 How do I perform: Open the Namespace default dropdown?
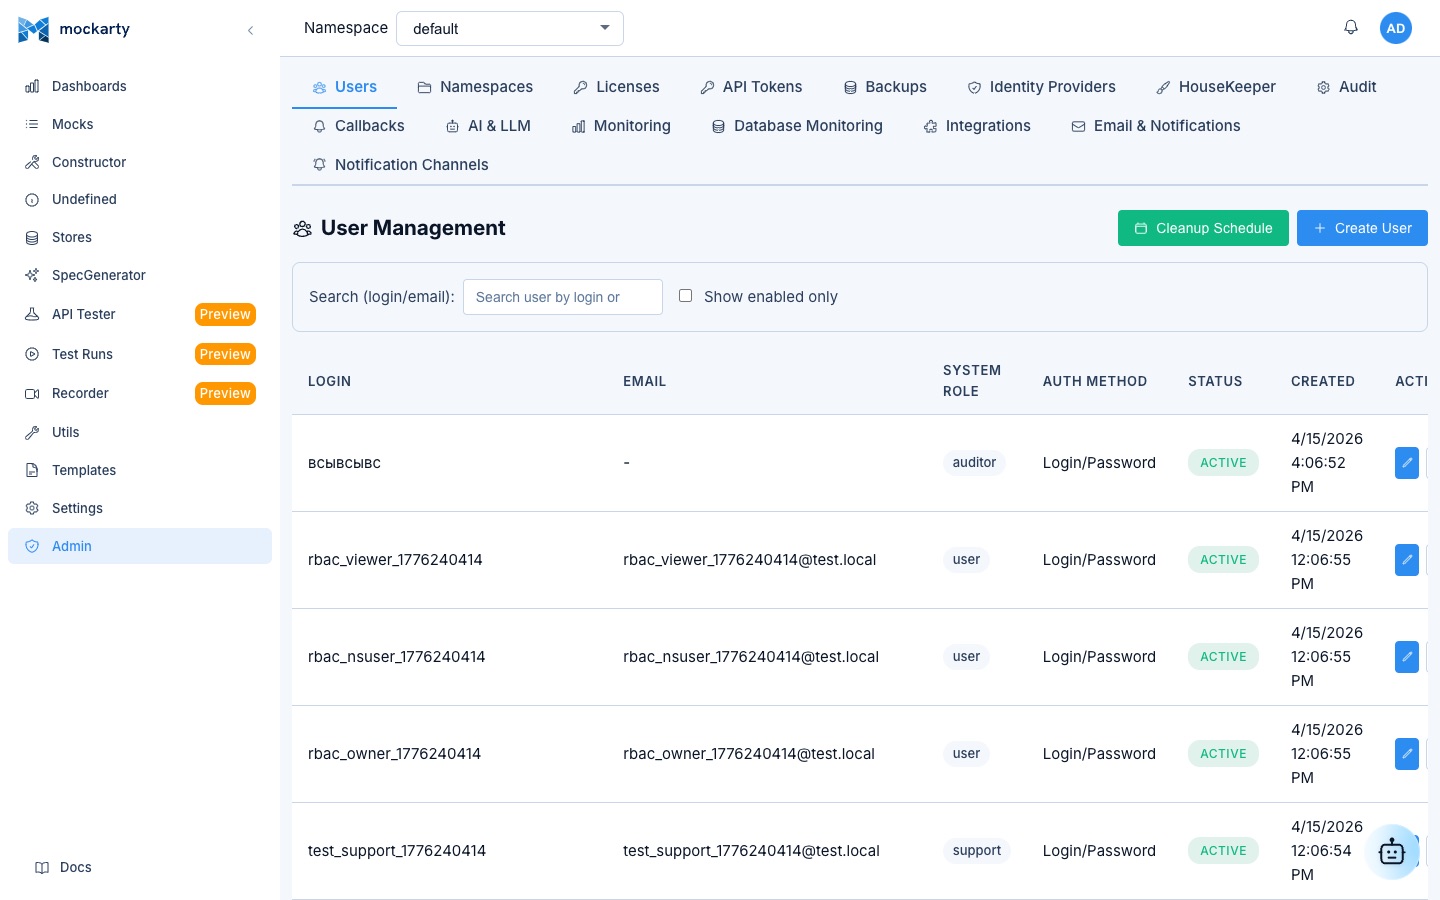[x=510, y=28]
